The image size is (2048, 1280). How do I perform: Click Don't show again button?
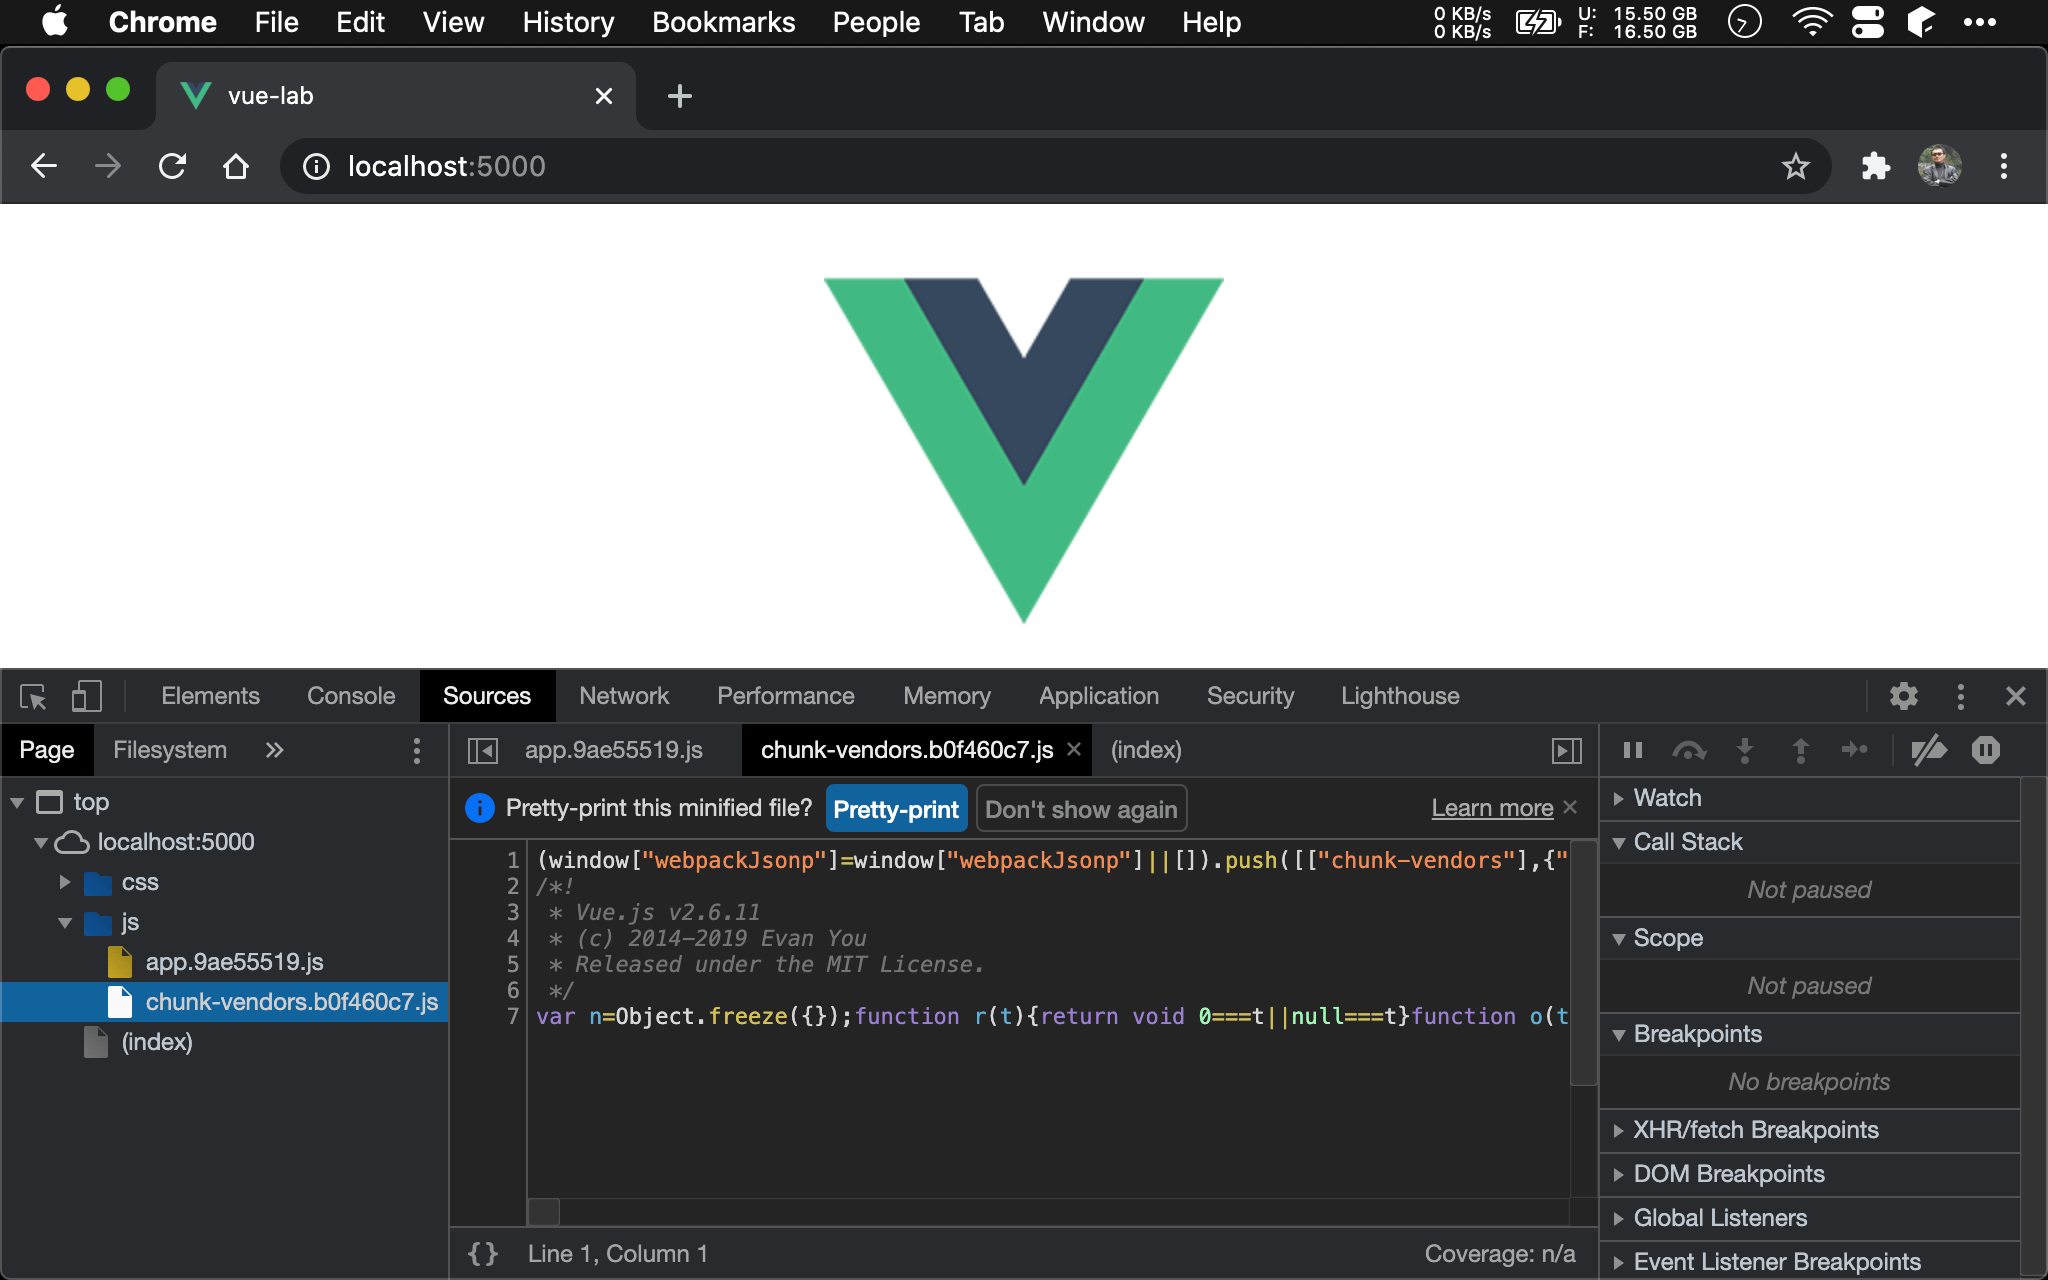pos(1081,809)
